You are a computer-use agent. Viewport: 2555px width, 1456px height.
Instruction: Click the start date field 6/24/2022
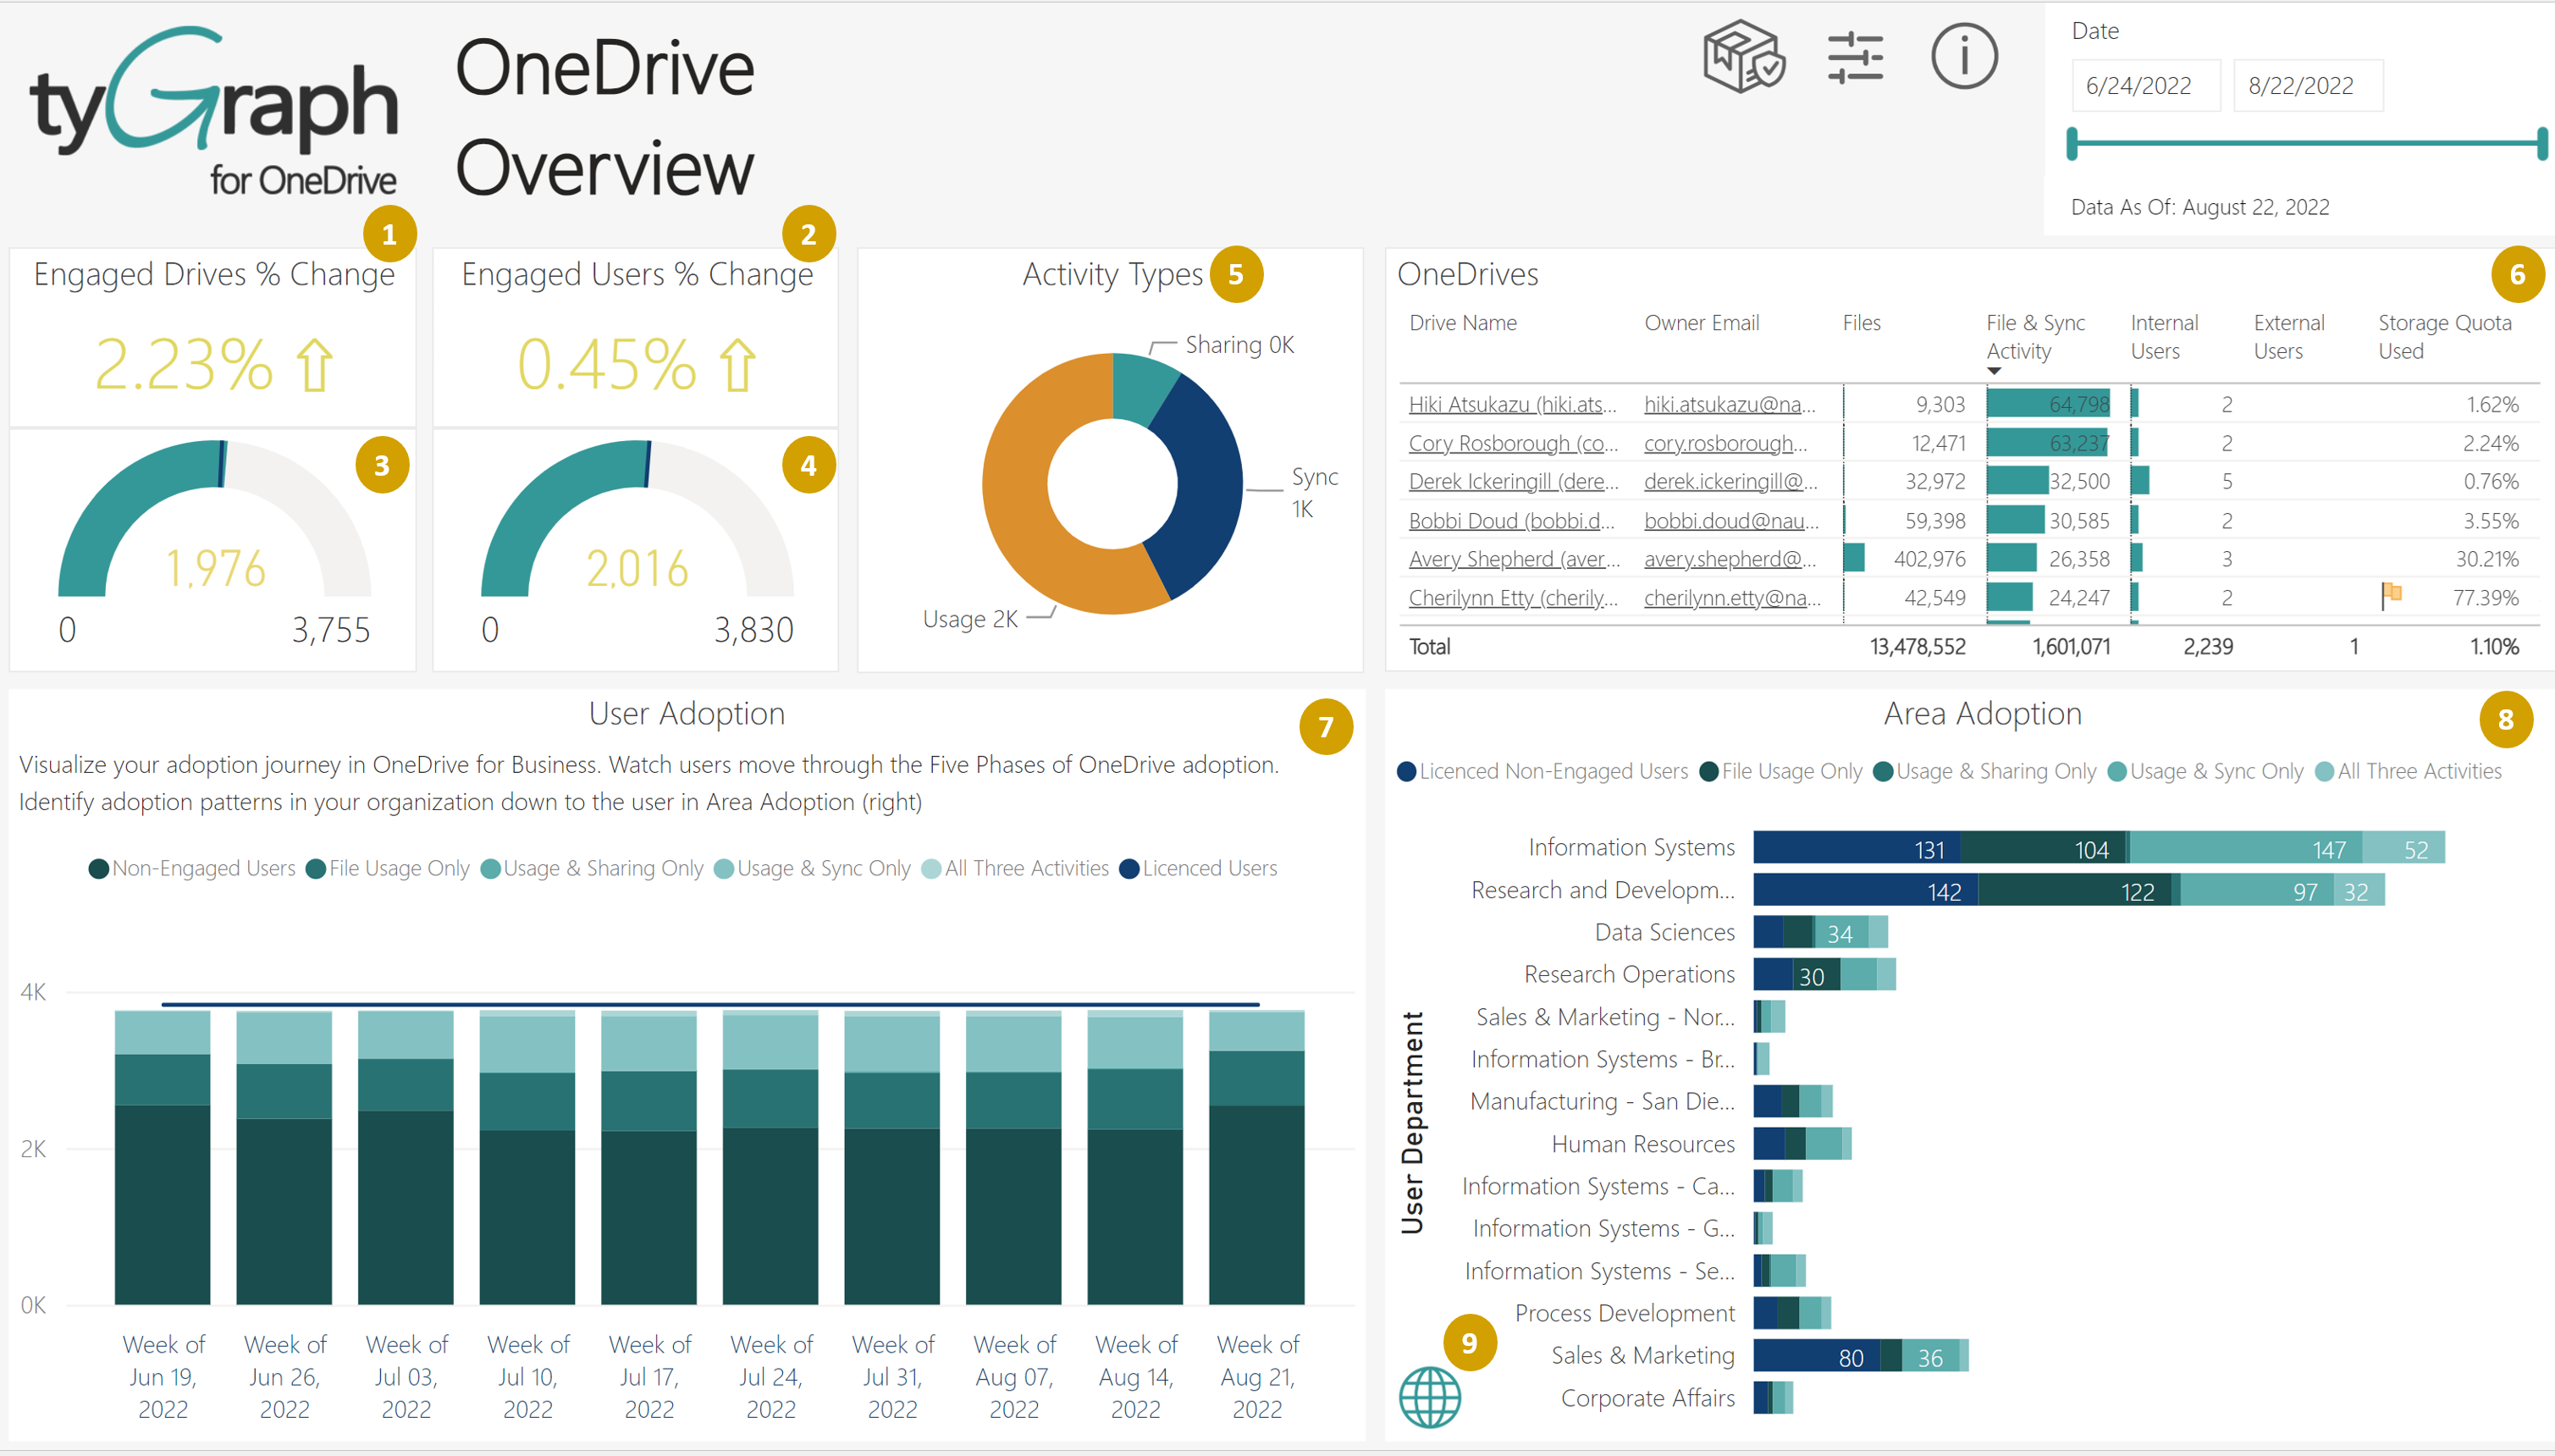pyautogui.click(x=2145, y=86)
